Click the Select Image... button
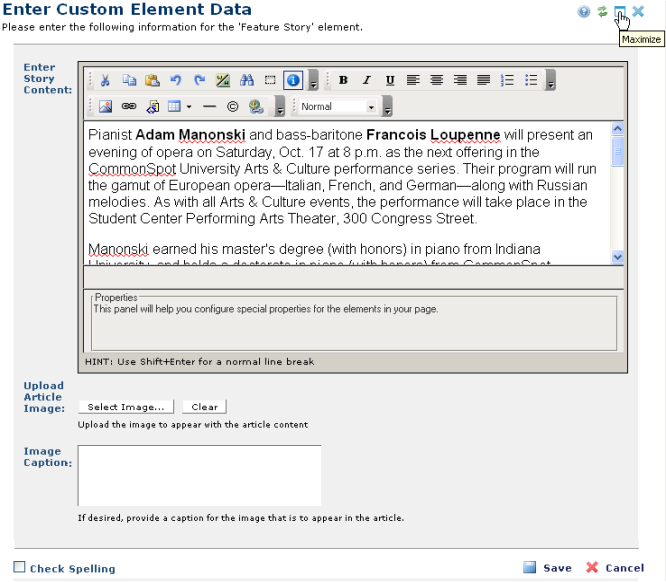 (x=126, y=407)
